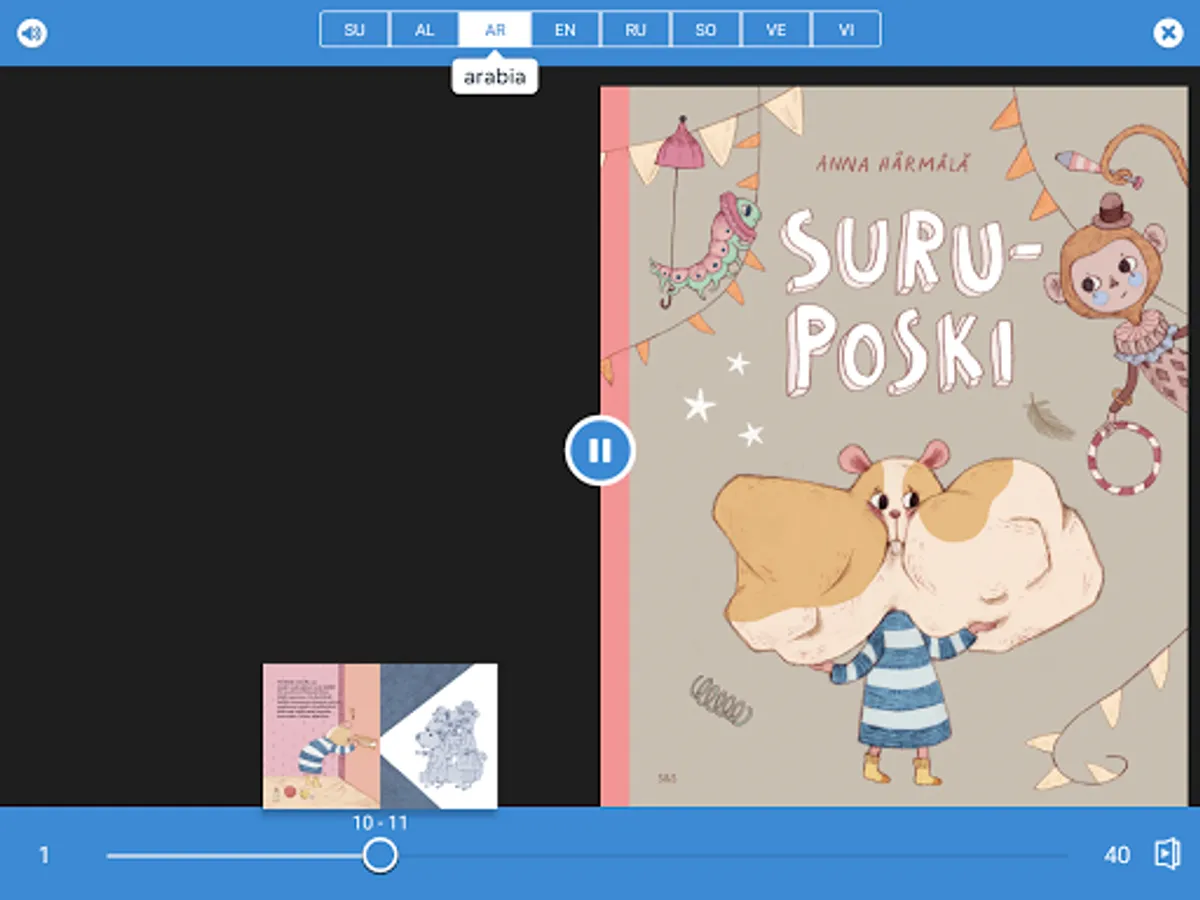Toggle the autoplay page icon at bottom right

tap(1167, 854)
